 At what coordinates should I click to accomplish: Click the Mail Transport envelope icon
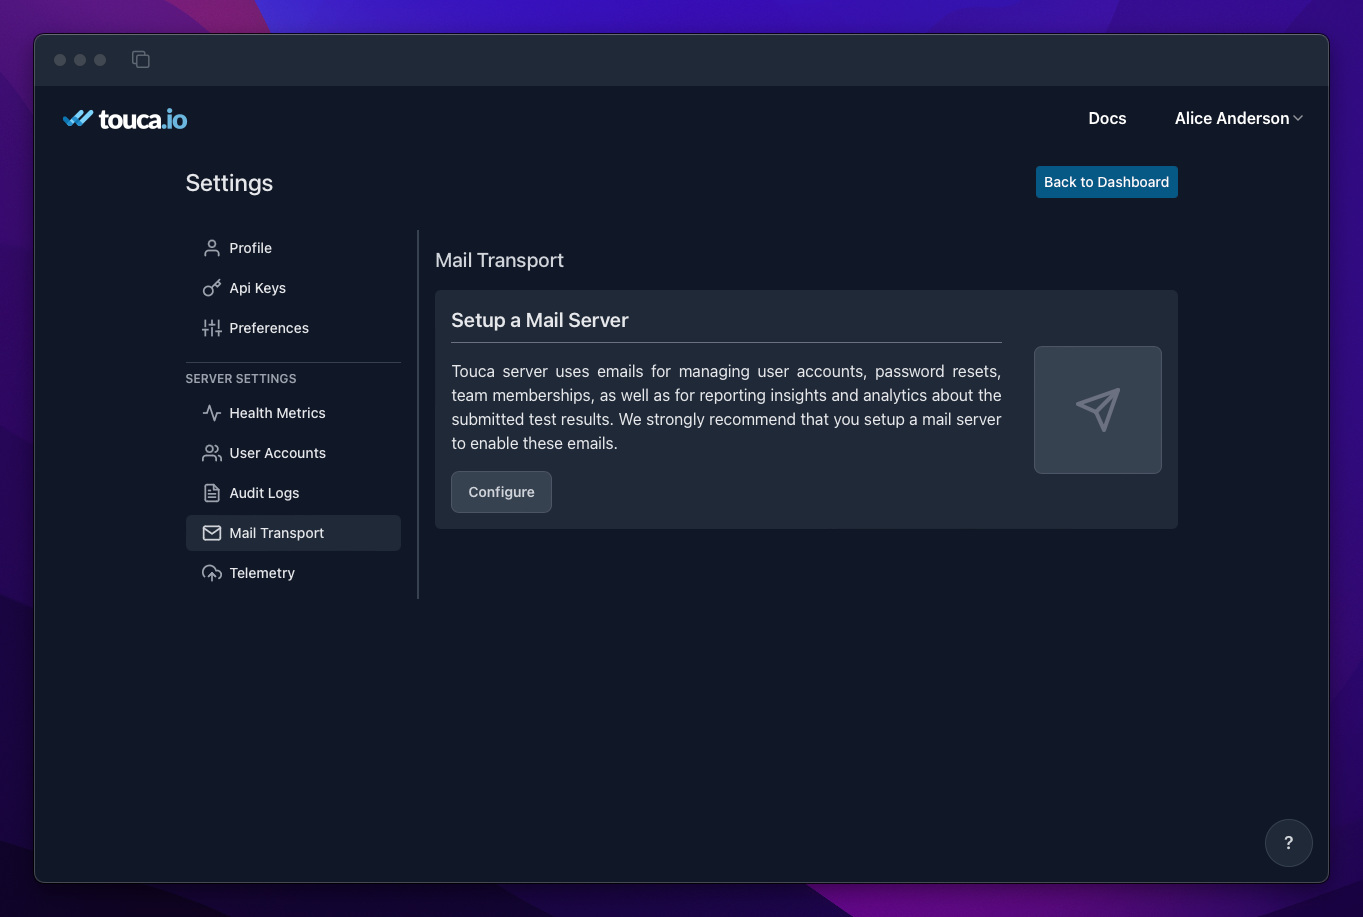coord(212,533)
